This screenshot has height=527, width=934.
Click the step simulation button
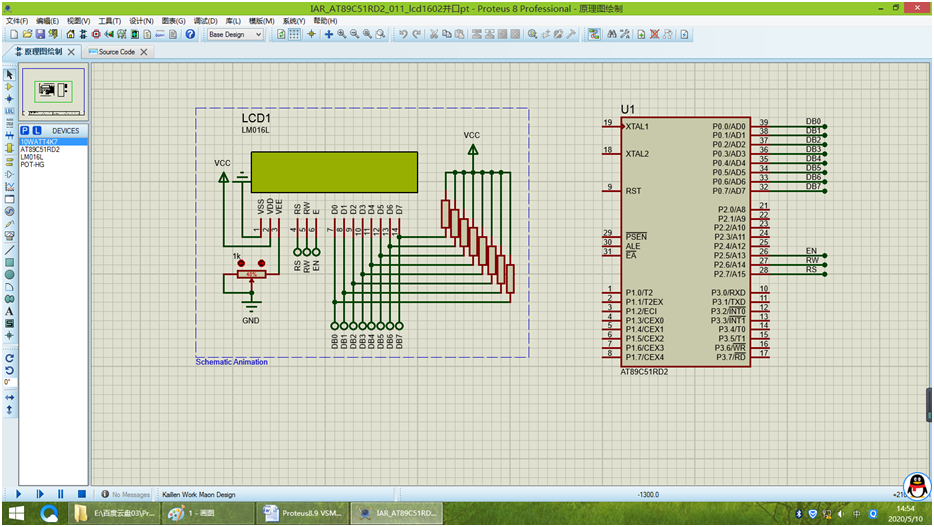(40, 494)
